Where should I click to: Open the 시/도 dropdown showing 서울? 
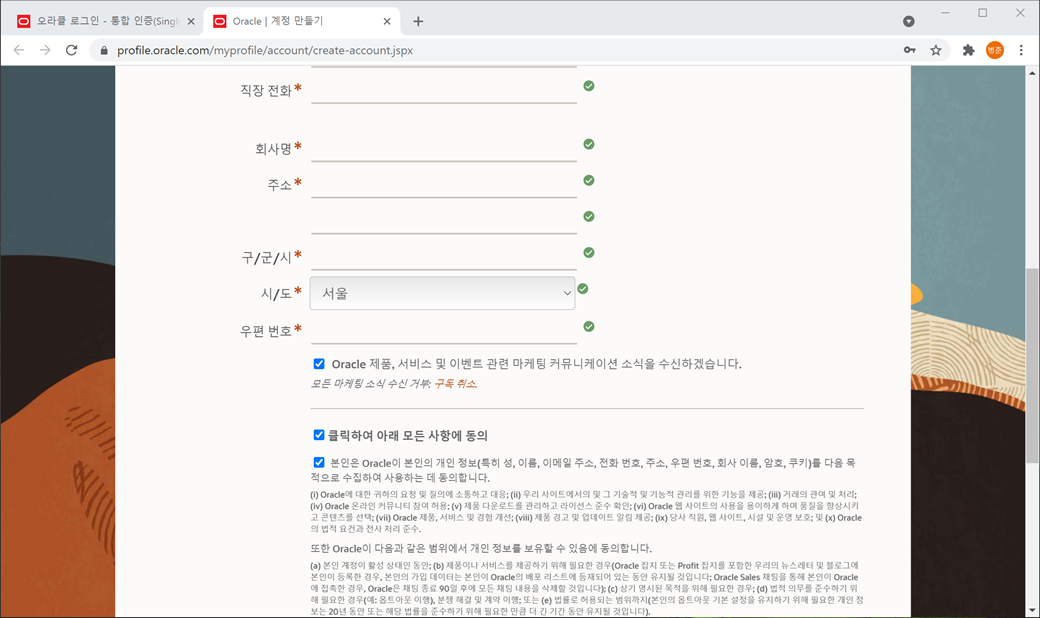[x=442, y=293]
